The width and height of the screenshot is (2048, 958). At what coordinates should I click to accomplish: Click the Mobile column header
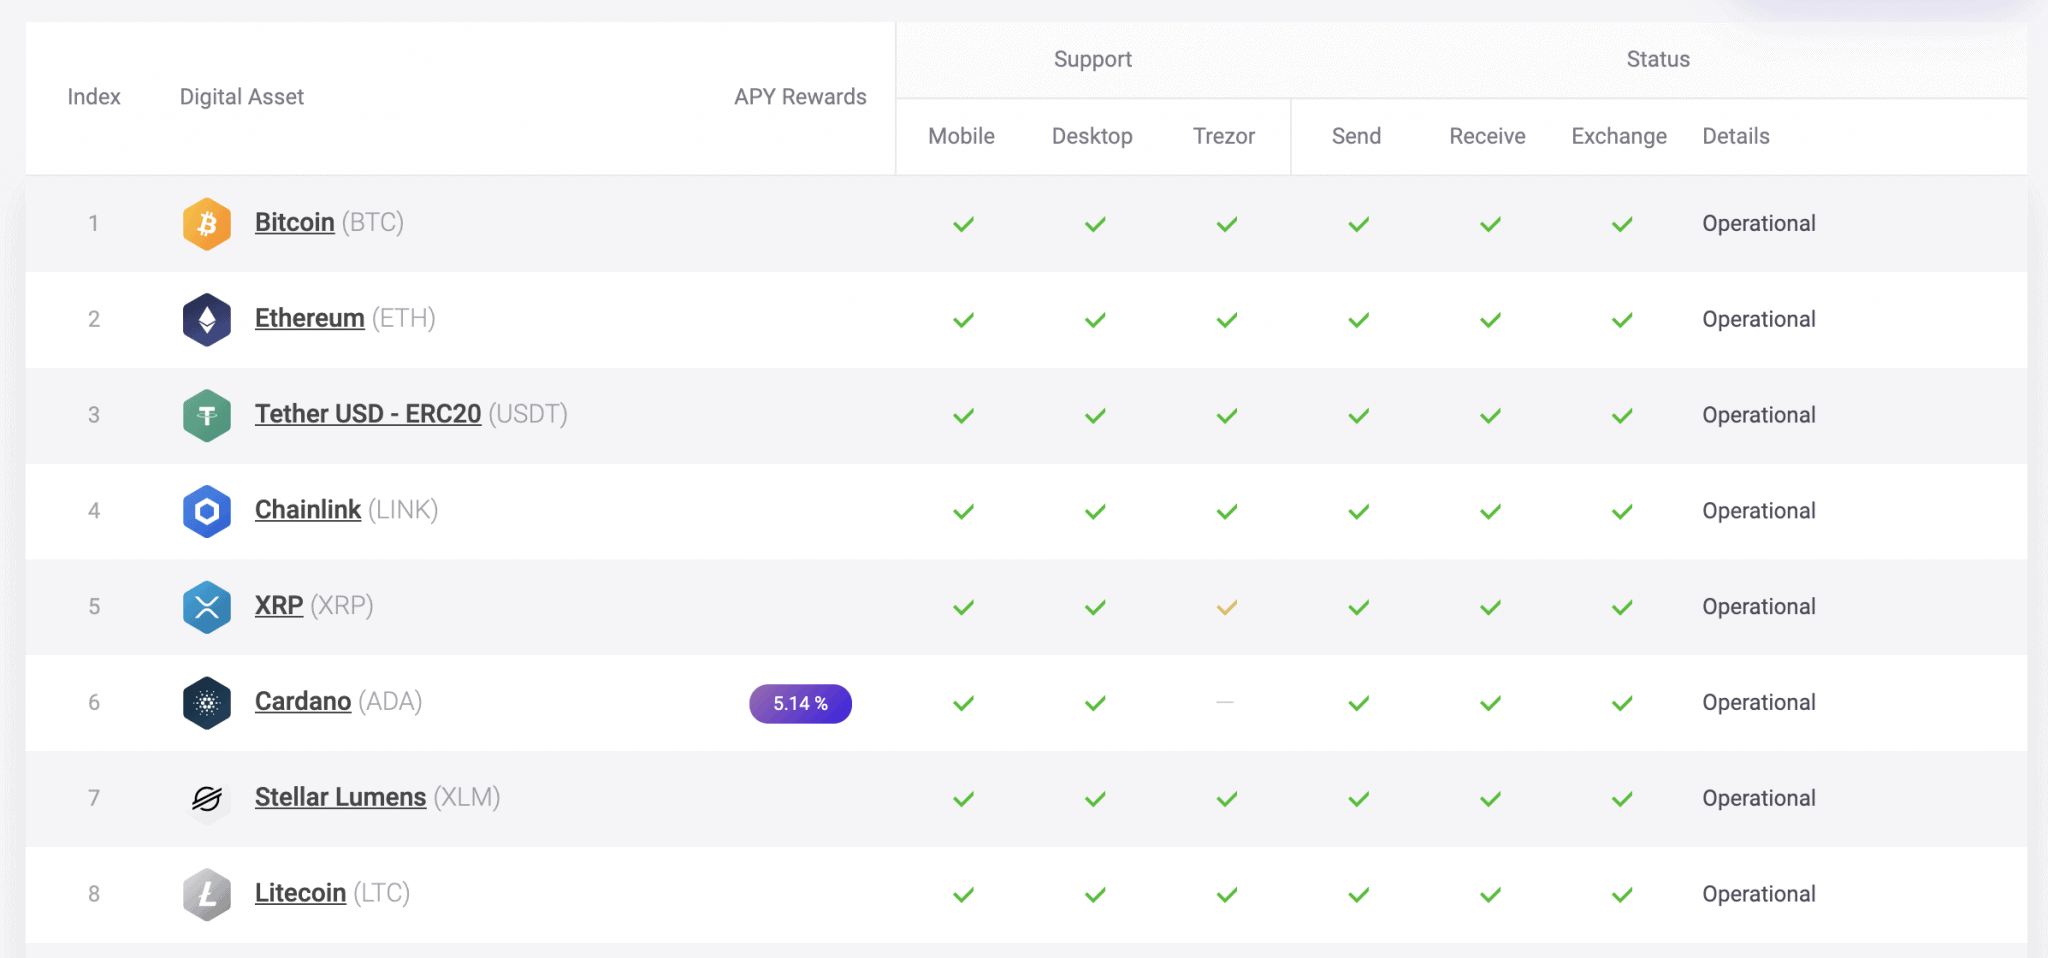coord(961,136)
